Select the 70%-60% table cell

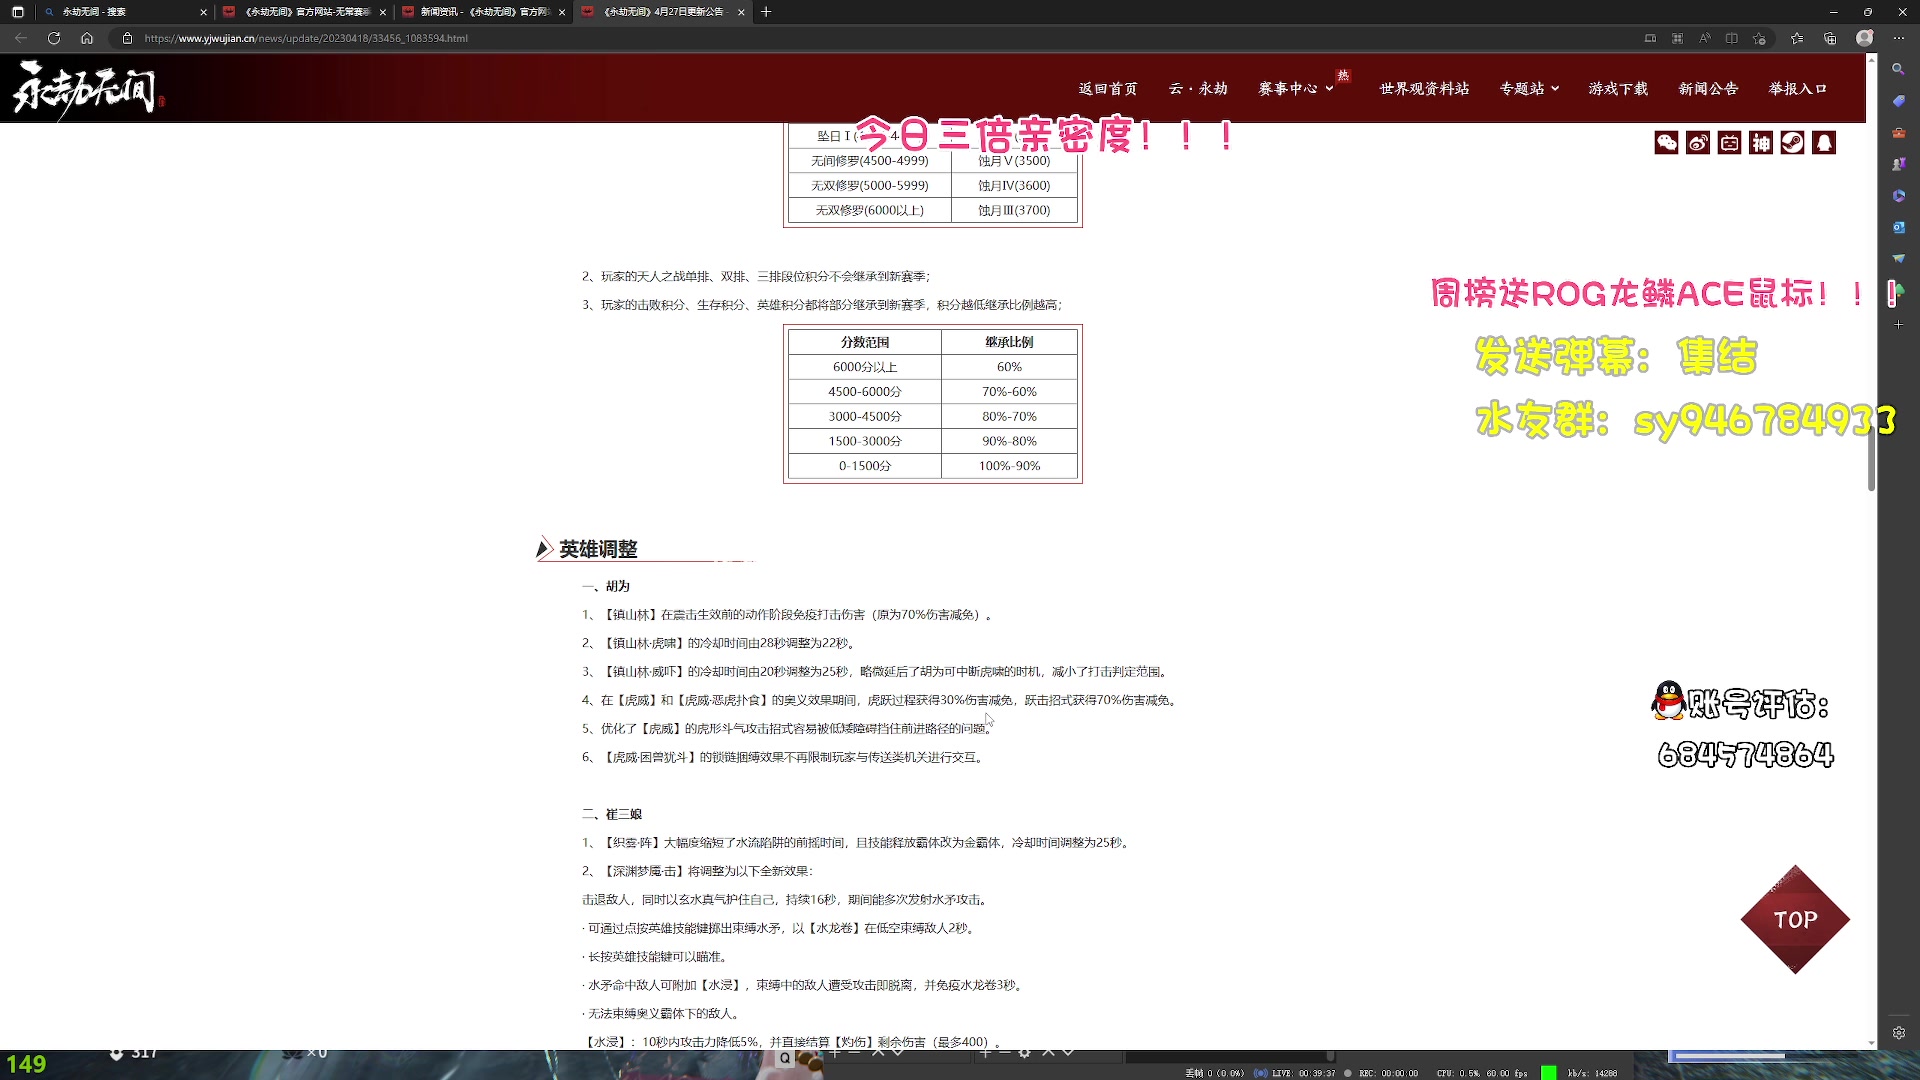click(x=1009, y=392)
